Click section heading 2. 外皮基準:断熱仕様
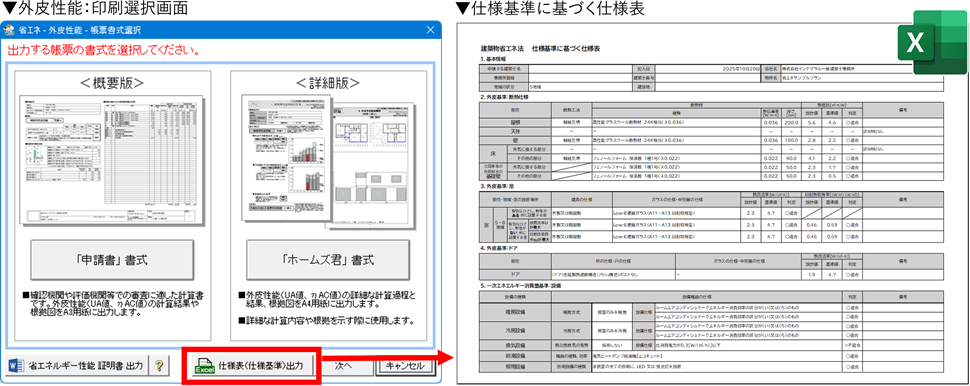The width and height of the screenshot is (970, 386). [504, 97]
